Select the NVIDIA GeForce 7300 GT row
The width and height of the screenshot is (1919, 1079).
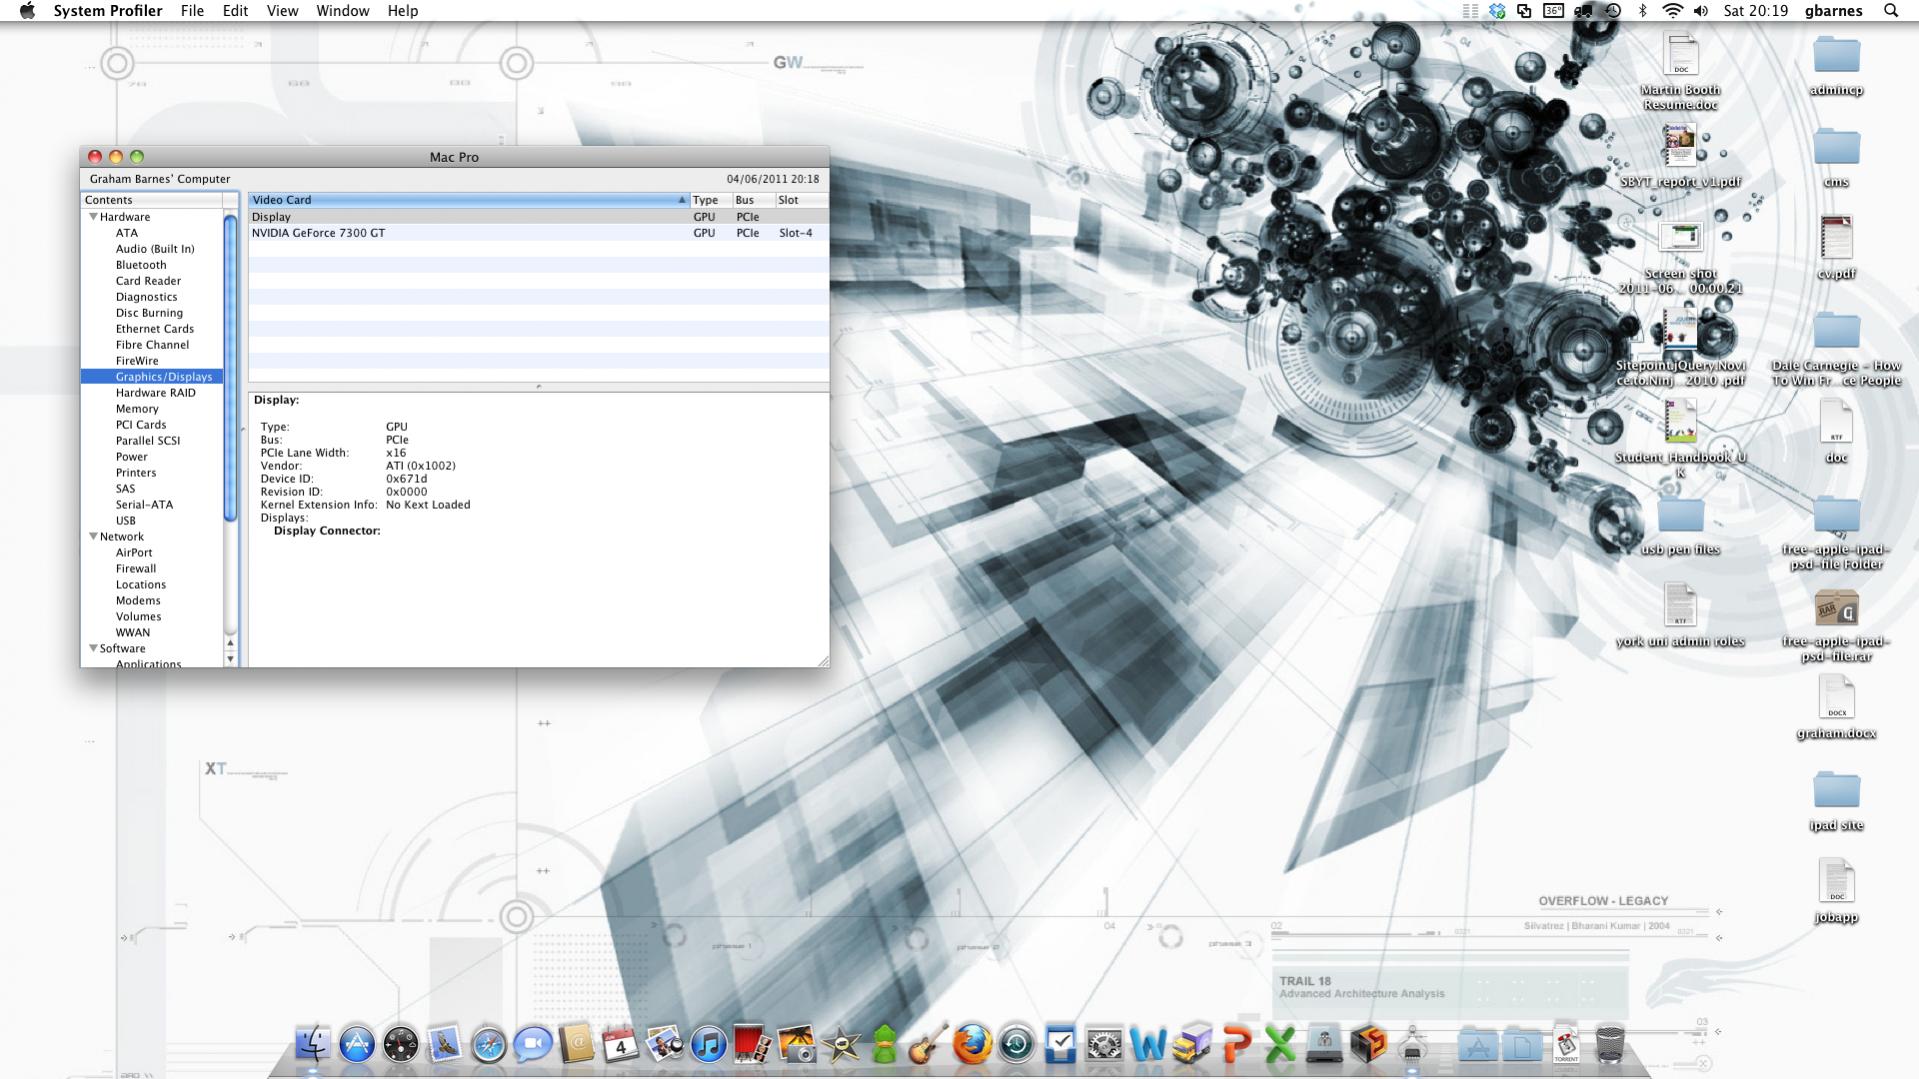(x=538, y=233)
